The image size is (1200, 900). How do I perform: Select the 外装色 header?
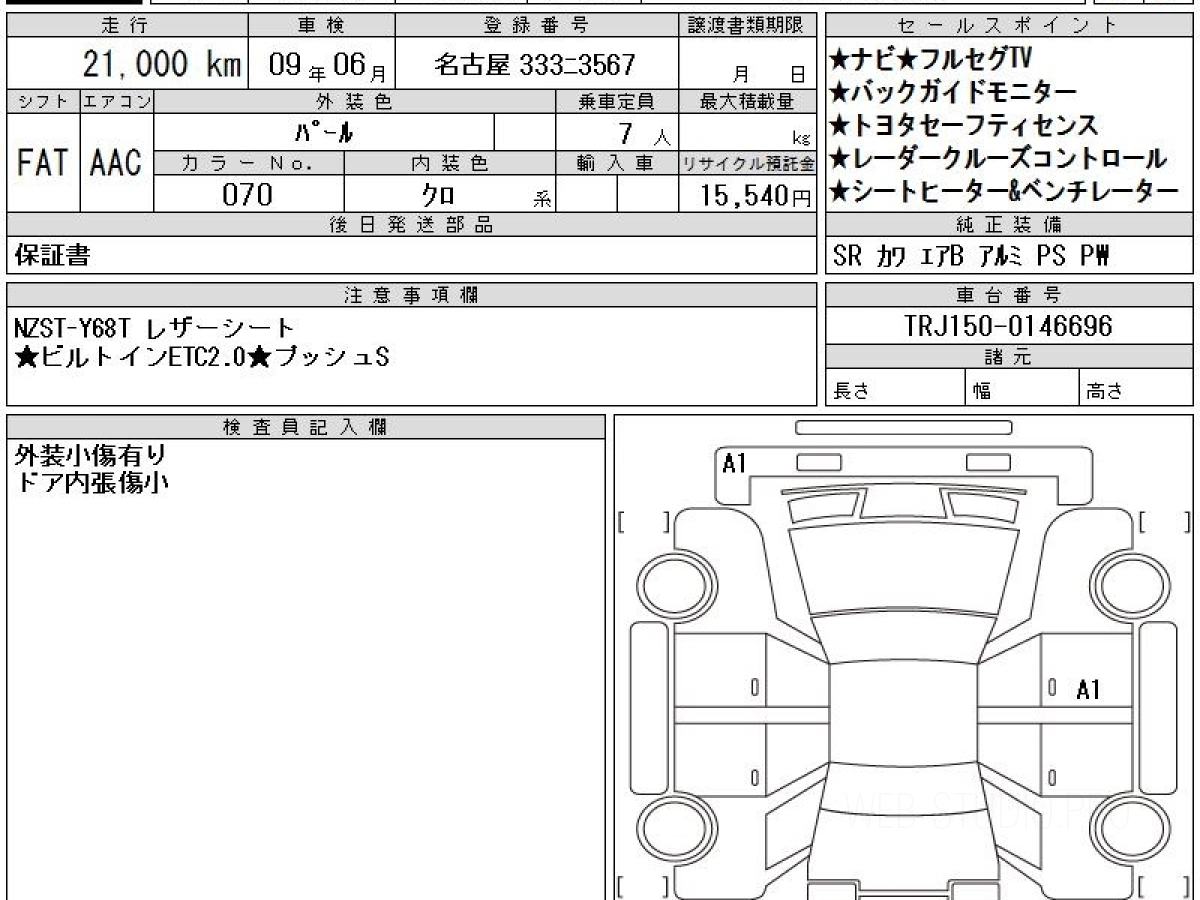click(x=355, y=101)
